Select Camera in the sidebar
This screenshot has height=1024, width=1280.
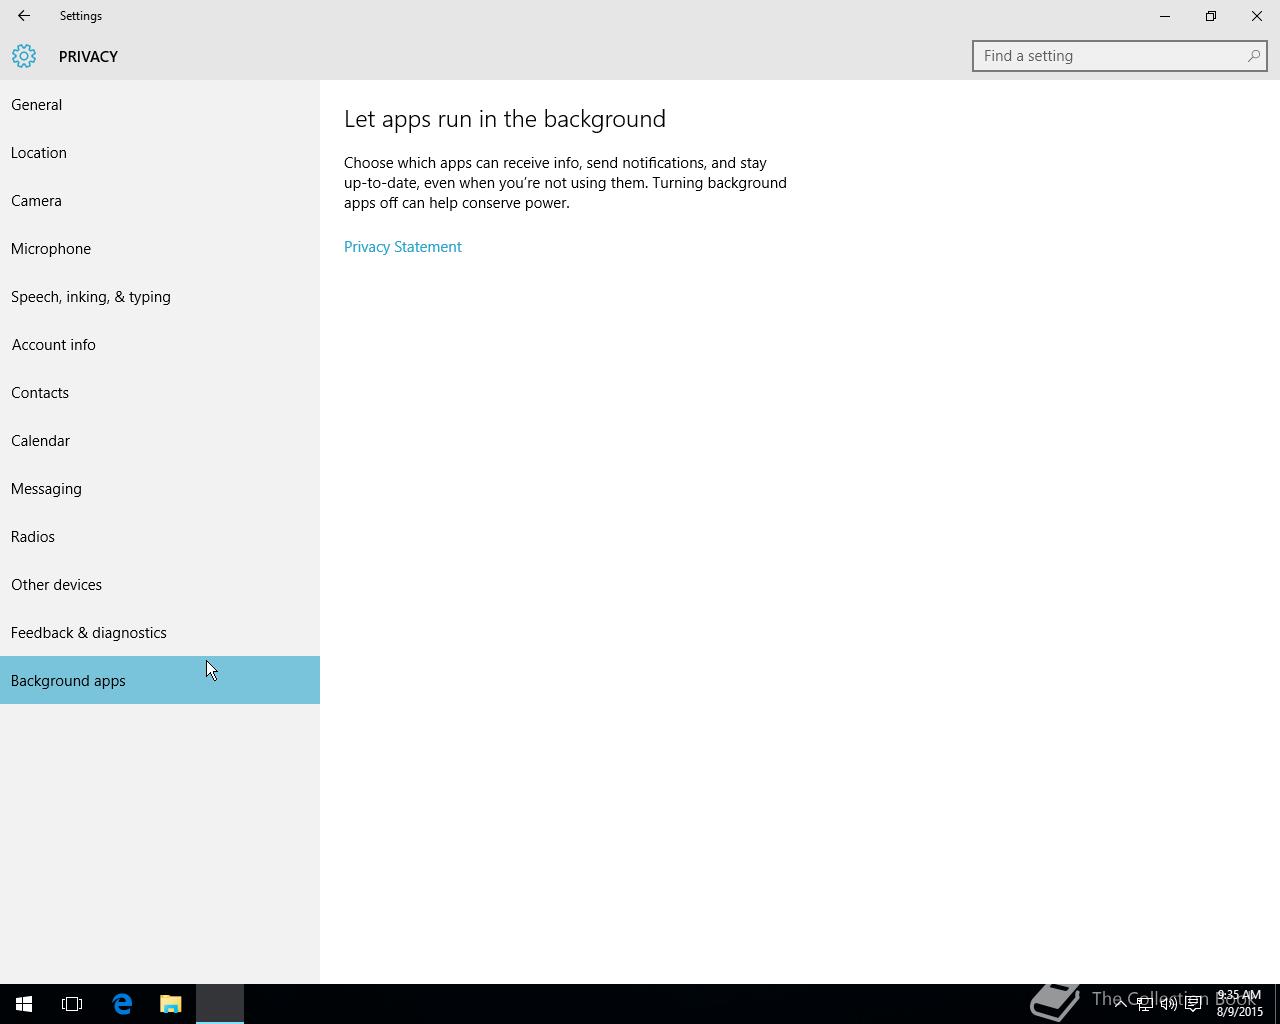point(160,200)
